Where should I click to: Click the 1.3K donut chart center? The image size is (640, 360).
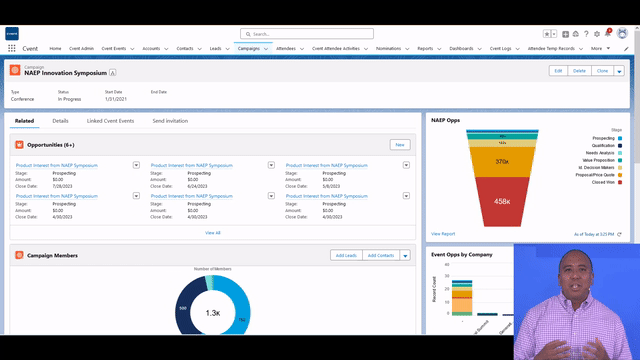(x=213, y=313)
